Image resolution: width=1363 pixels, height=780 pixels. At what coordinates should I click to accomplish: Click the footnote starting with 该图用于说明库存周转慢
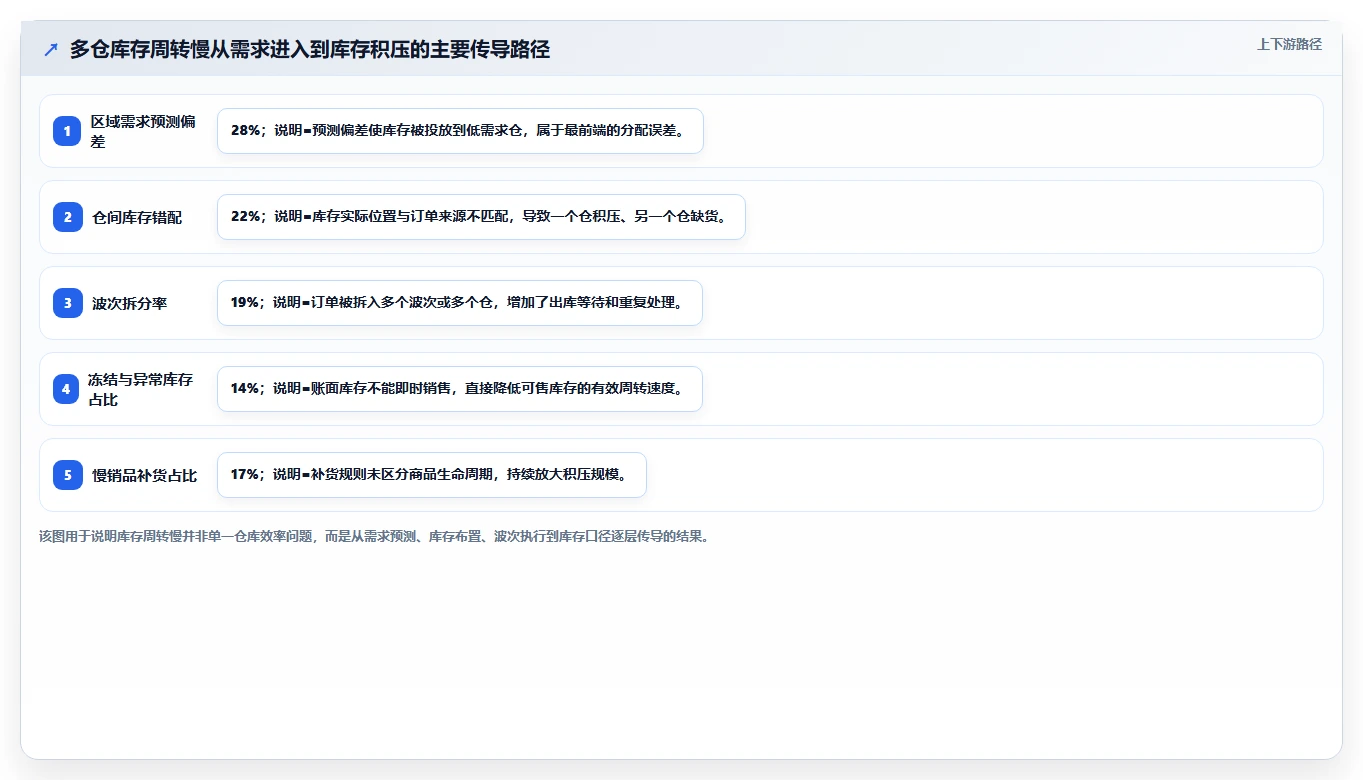[x=374, y=536]
